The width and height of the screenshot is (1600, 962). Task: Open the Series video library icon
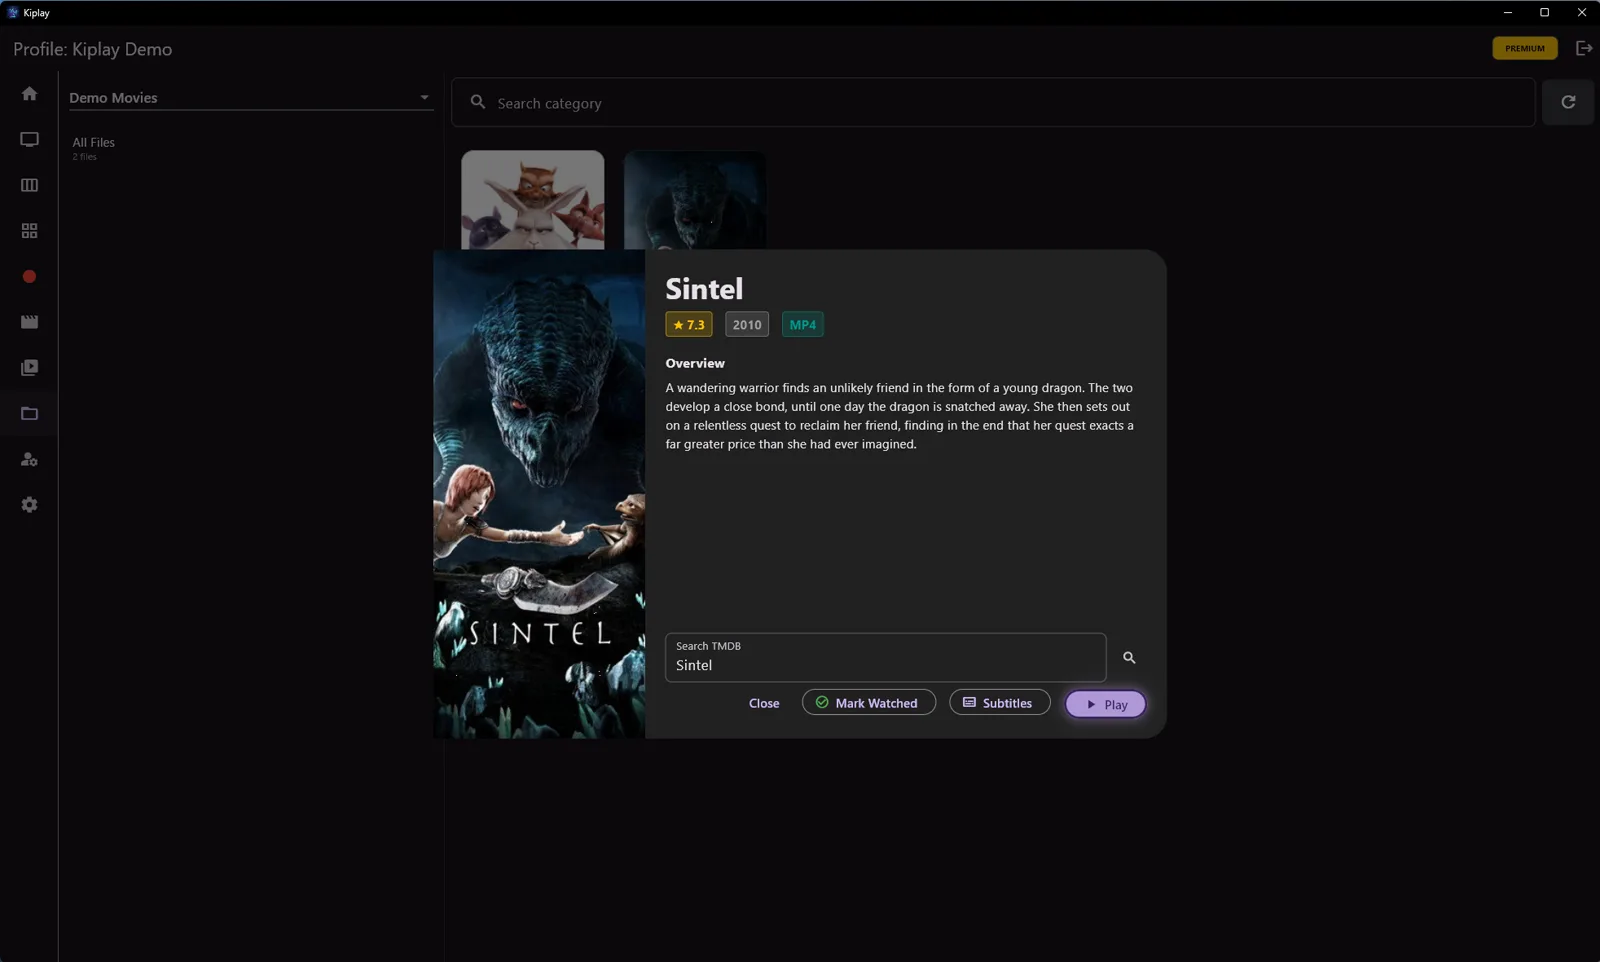(x=29, y=368)
